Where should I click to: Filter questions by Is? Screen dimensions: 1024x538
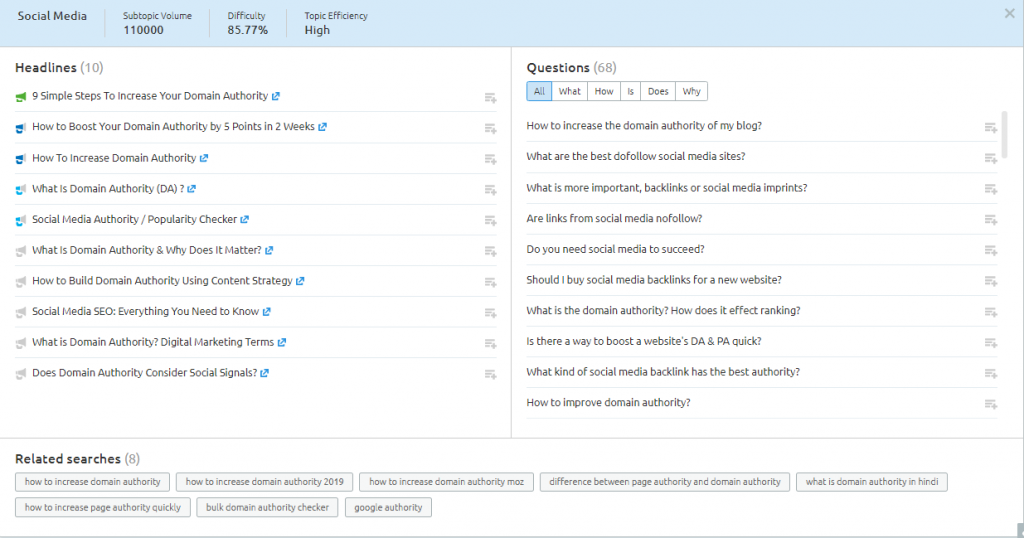pyautogui.click(x=630, y=91)
